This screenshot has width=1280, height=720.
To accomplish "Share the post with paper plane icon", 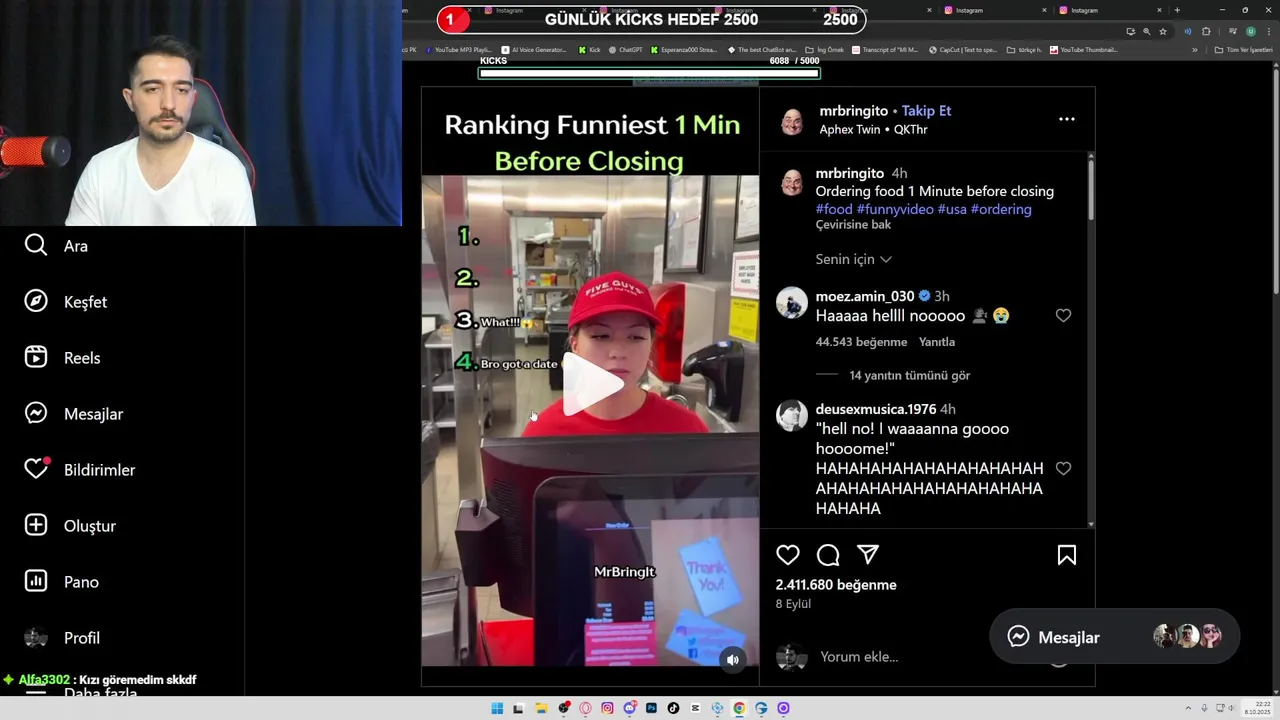I will click(x=868, y=555).
